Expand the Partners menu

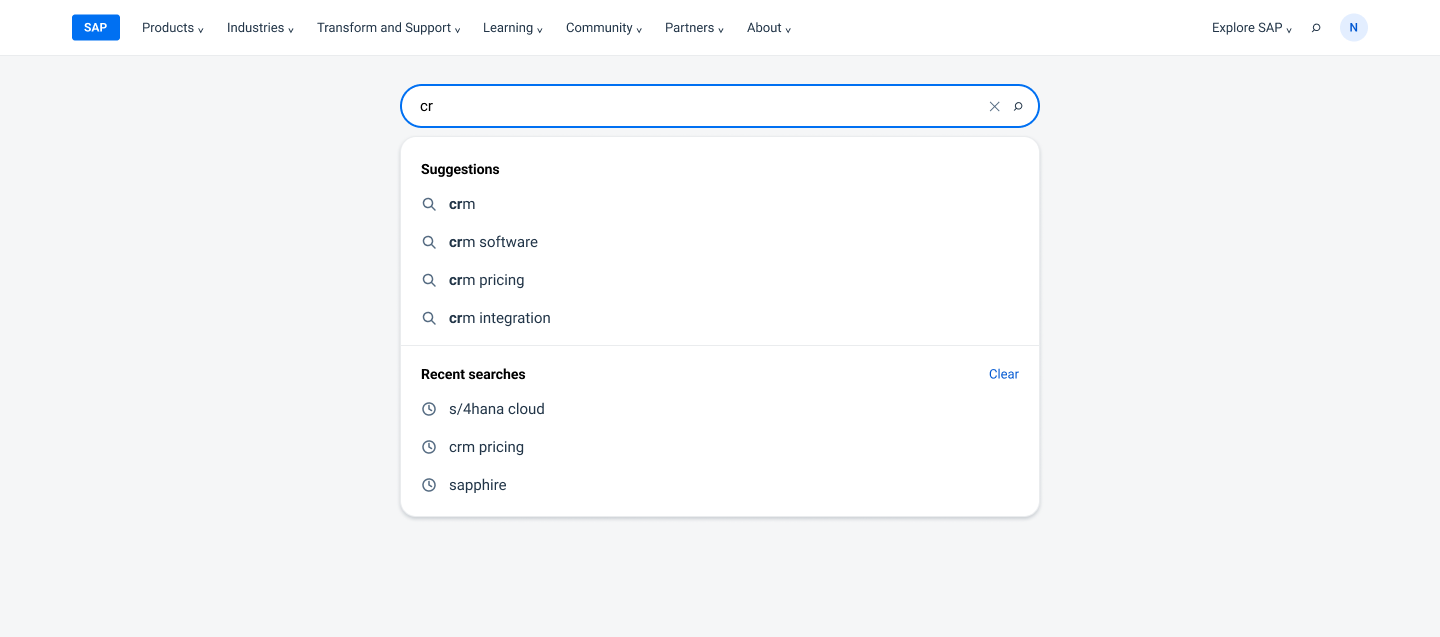tap(695, 28)
